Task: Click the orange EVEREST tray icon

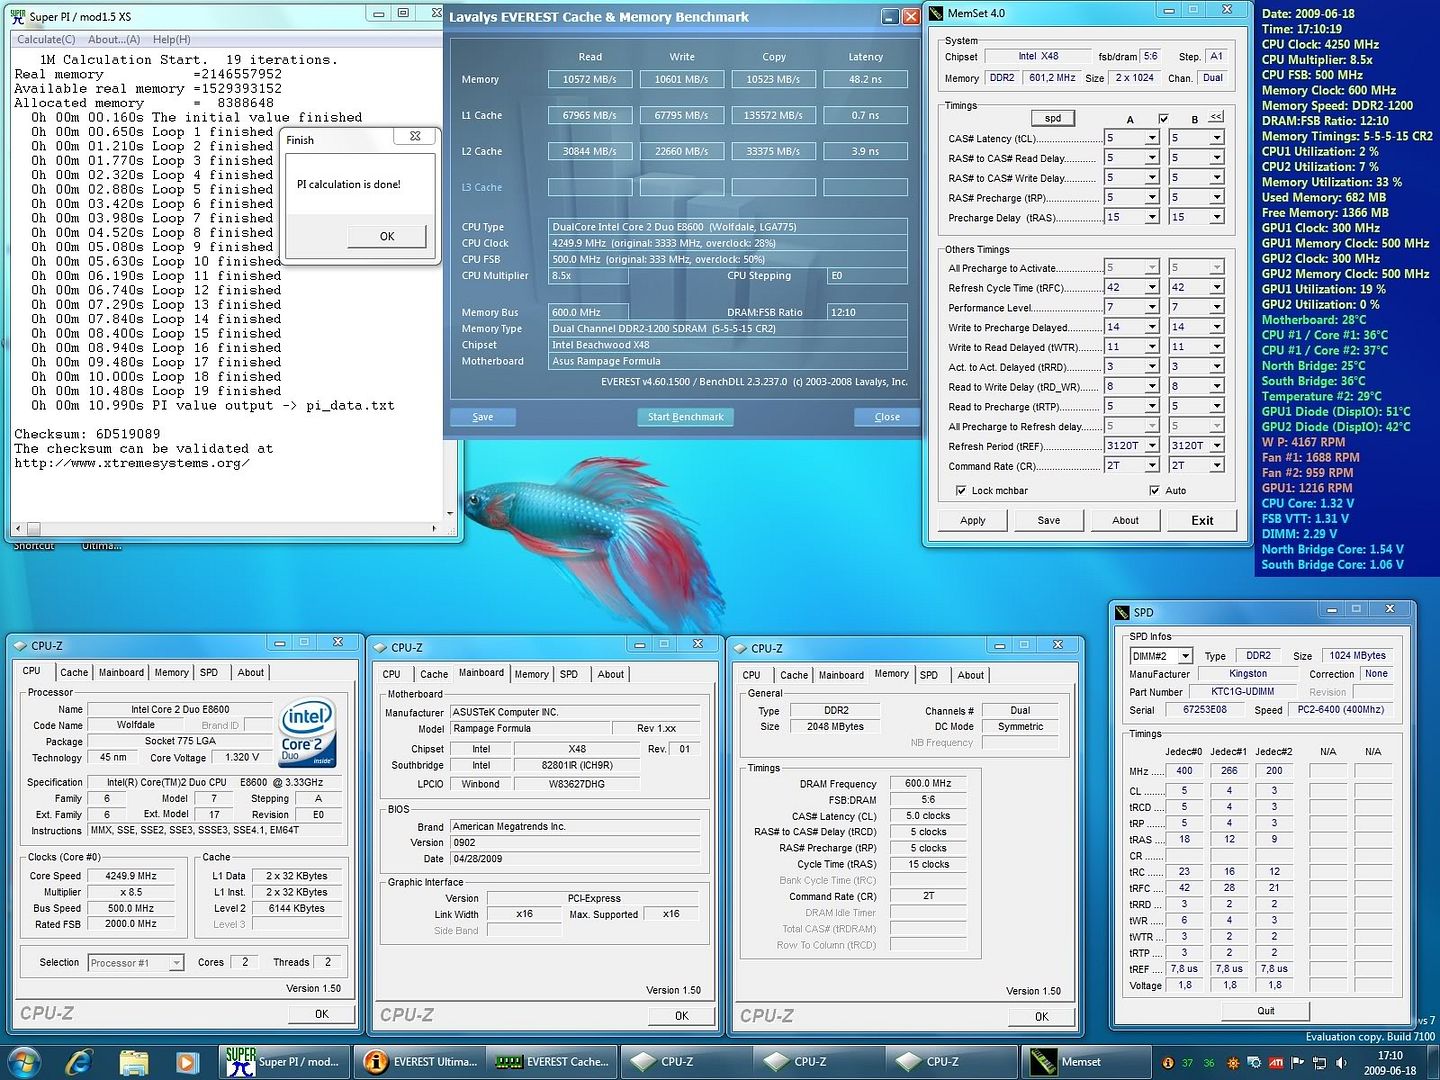Action: click(x=1168, y=1063)
